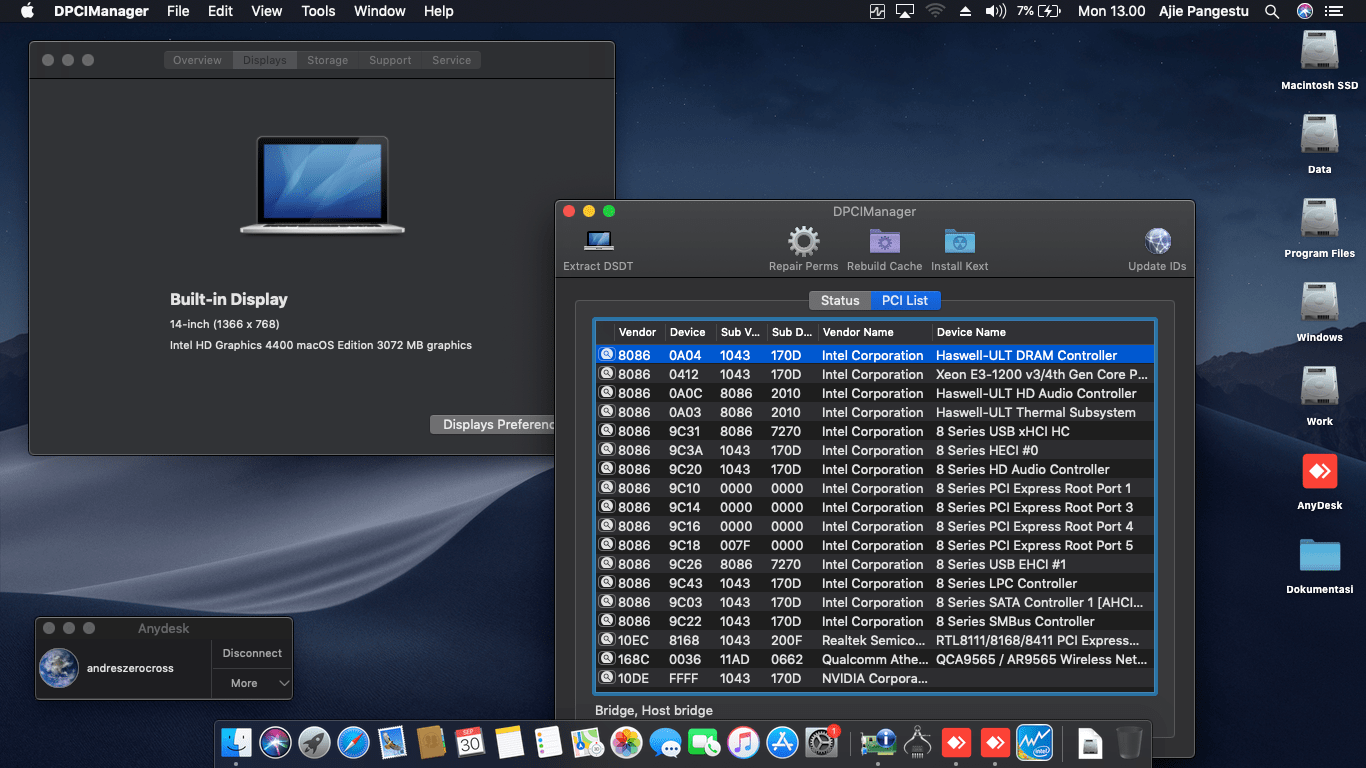Viewport: 1366px width, 768px height.
Task: Expand the More dropdown in Anydesk panel
Action: point(252,683)
